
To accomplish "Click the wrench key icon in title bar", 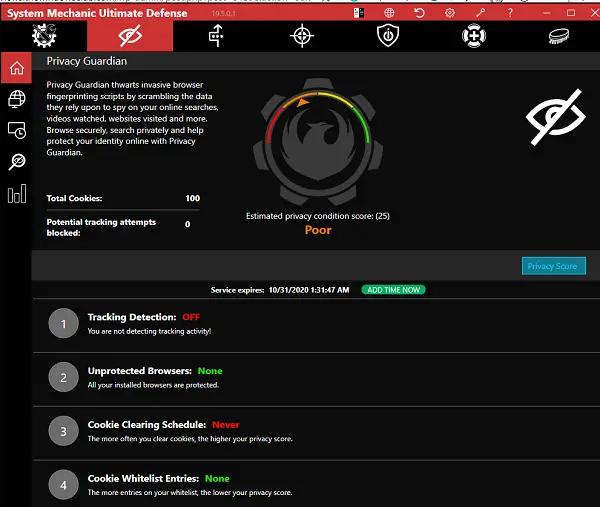I will [x=480, y=13].
